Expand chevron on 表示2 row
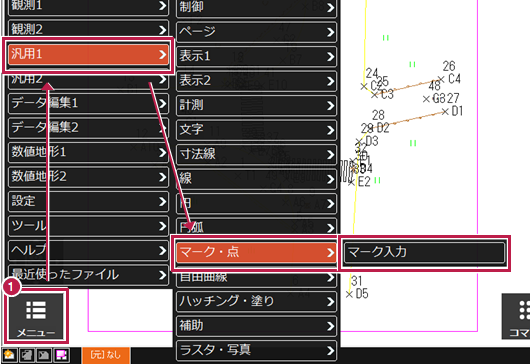The image size is (530, 364). click(331, 81)
